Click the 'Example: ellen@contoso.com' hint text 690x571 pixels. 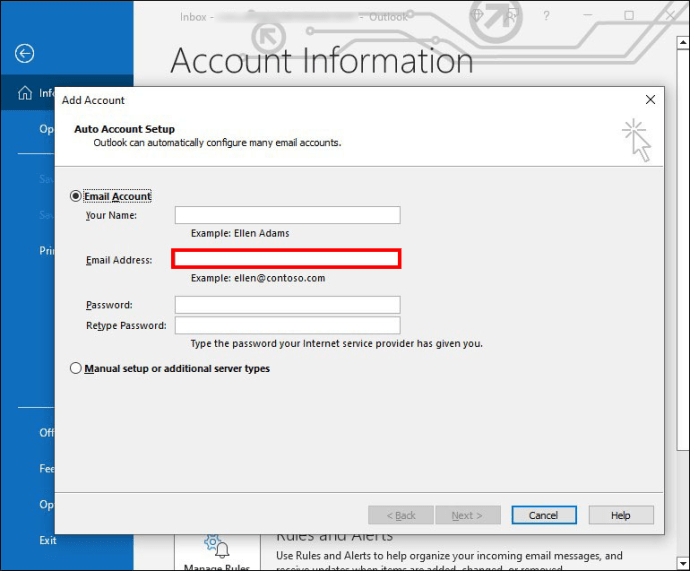click(258, 278)
